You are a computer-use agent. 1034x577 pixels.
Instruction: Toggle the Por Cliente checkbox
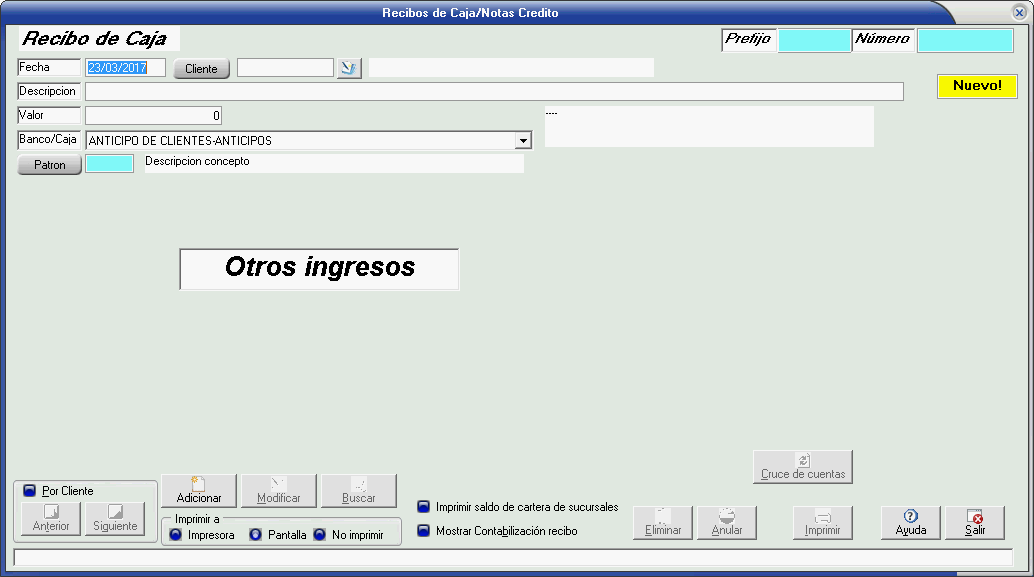click(29, 491)
